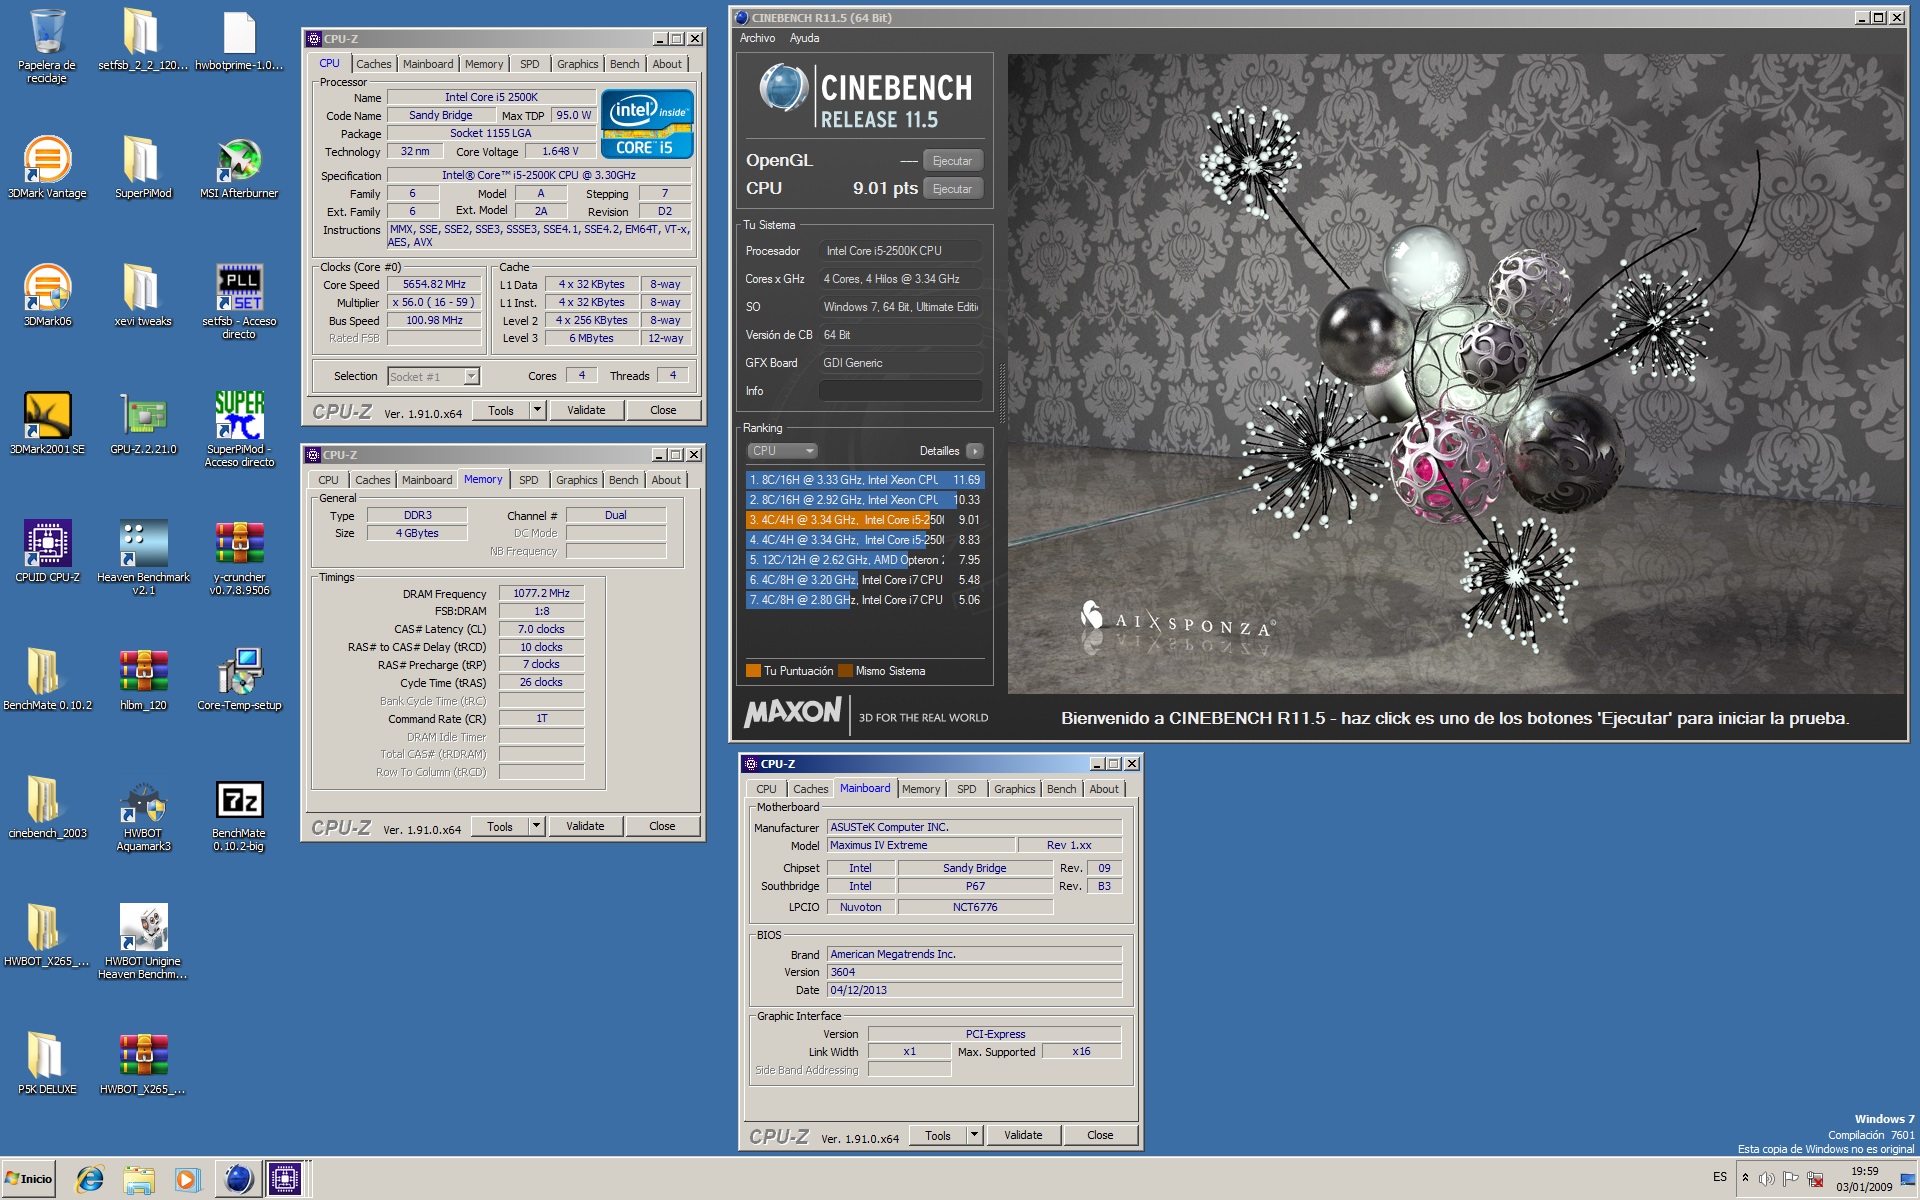Viewport: 1920px width, 1200px height.
Task: Select ranking row 1 8C/16H @ 3.33 GHz
Action: coord(865,480)
